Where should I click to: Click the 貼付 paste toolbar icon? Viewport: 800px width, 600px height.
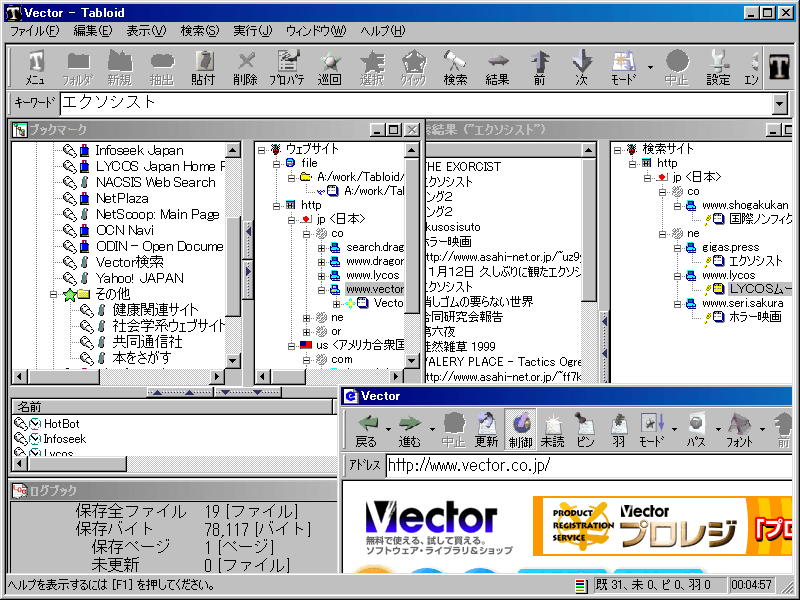coord(204,67)
